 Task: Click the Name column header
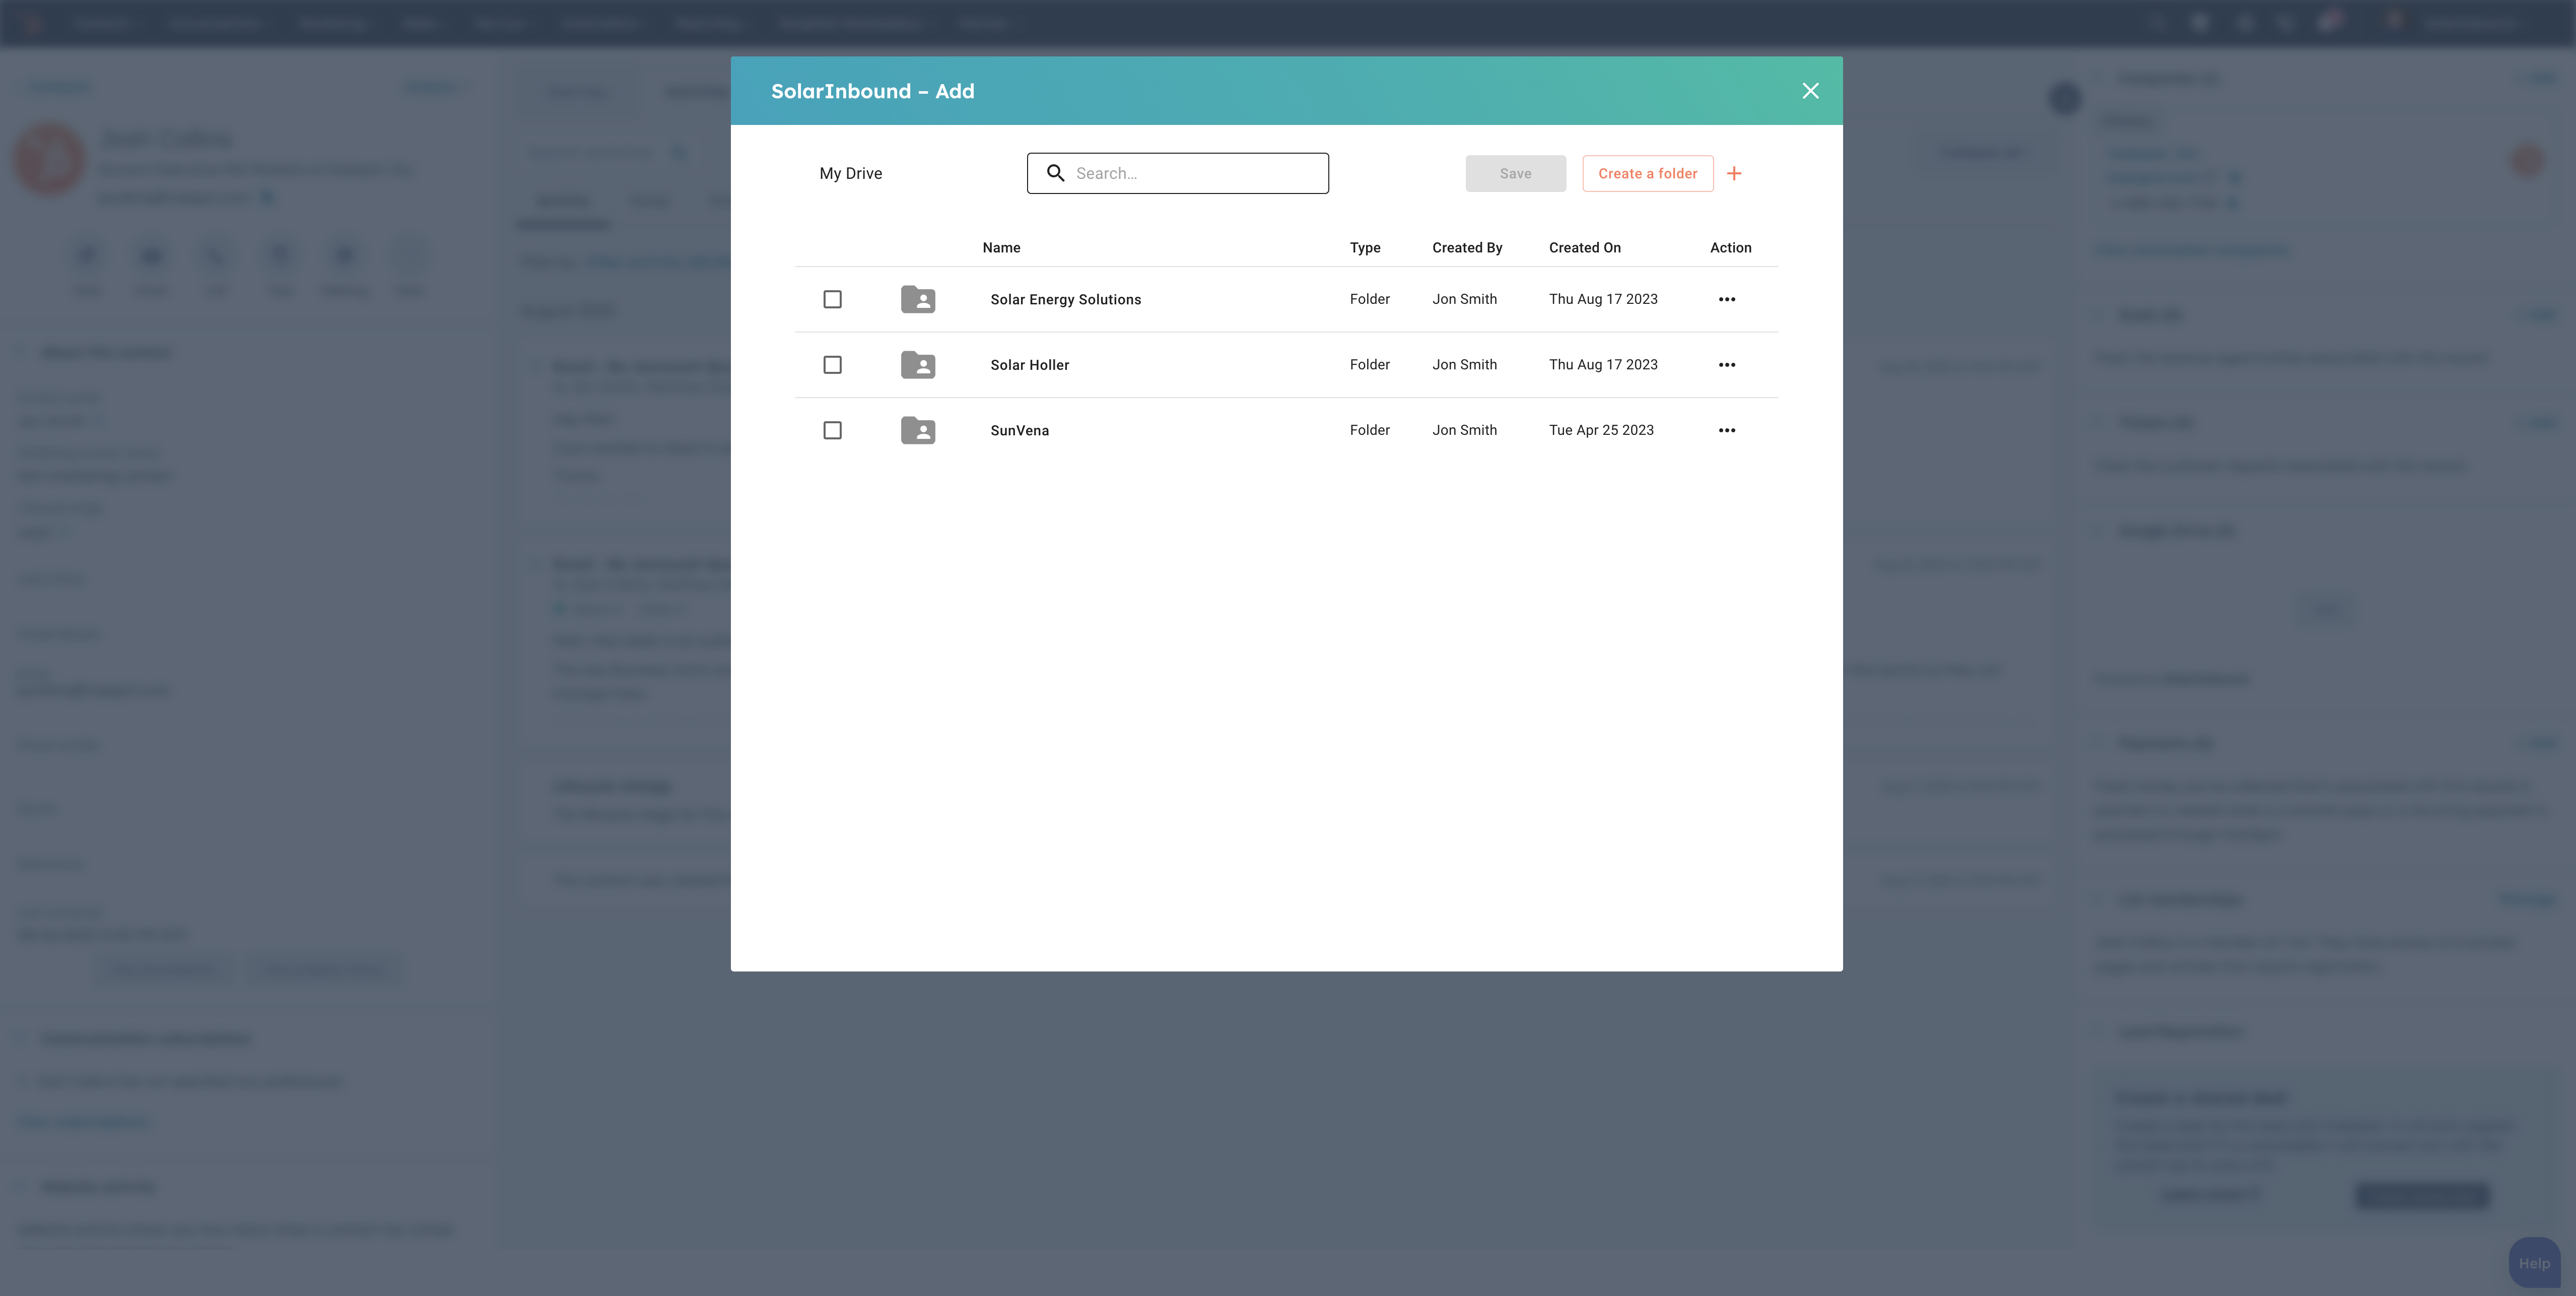coord(1001,247)
